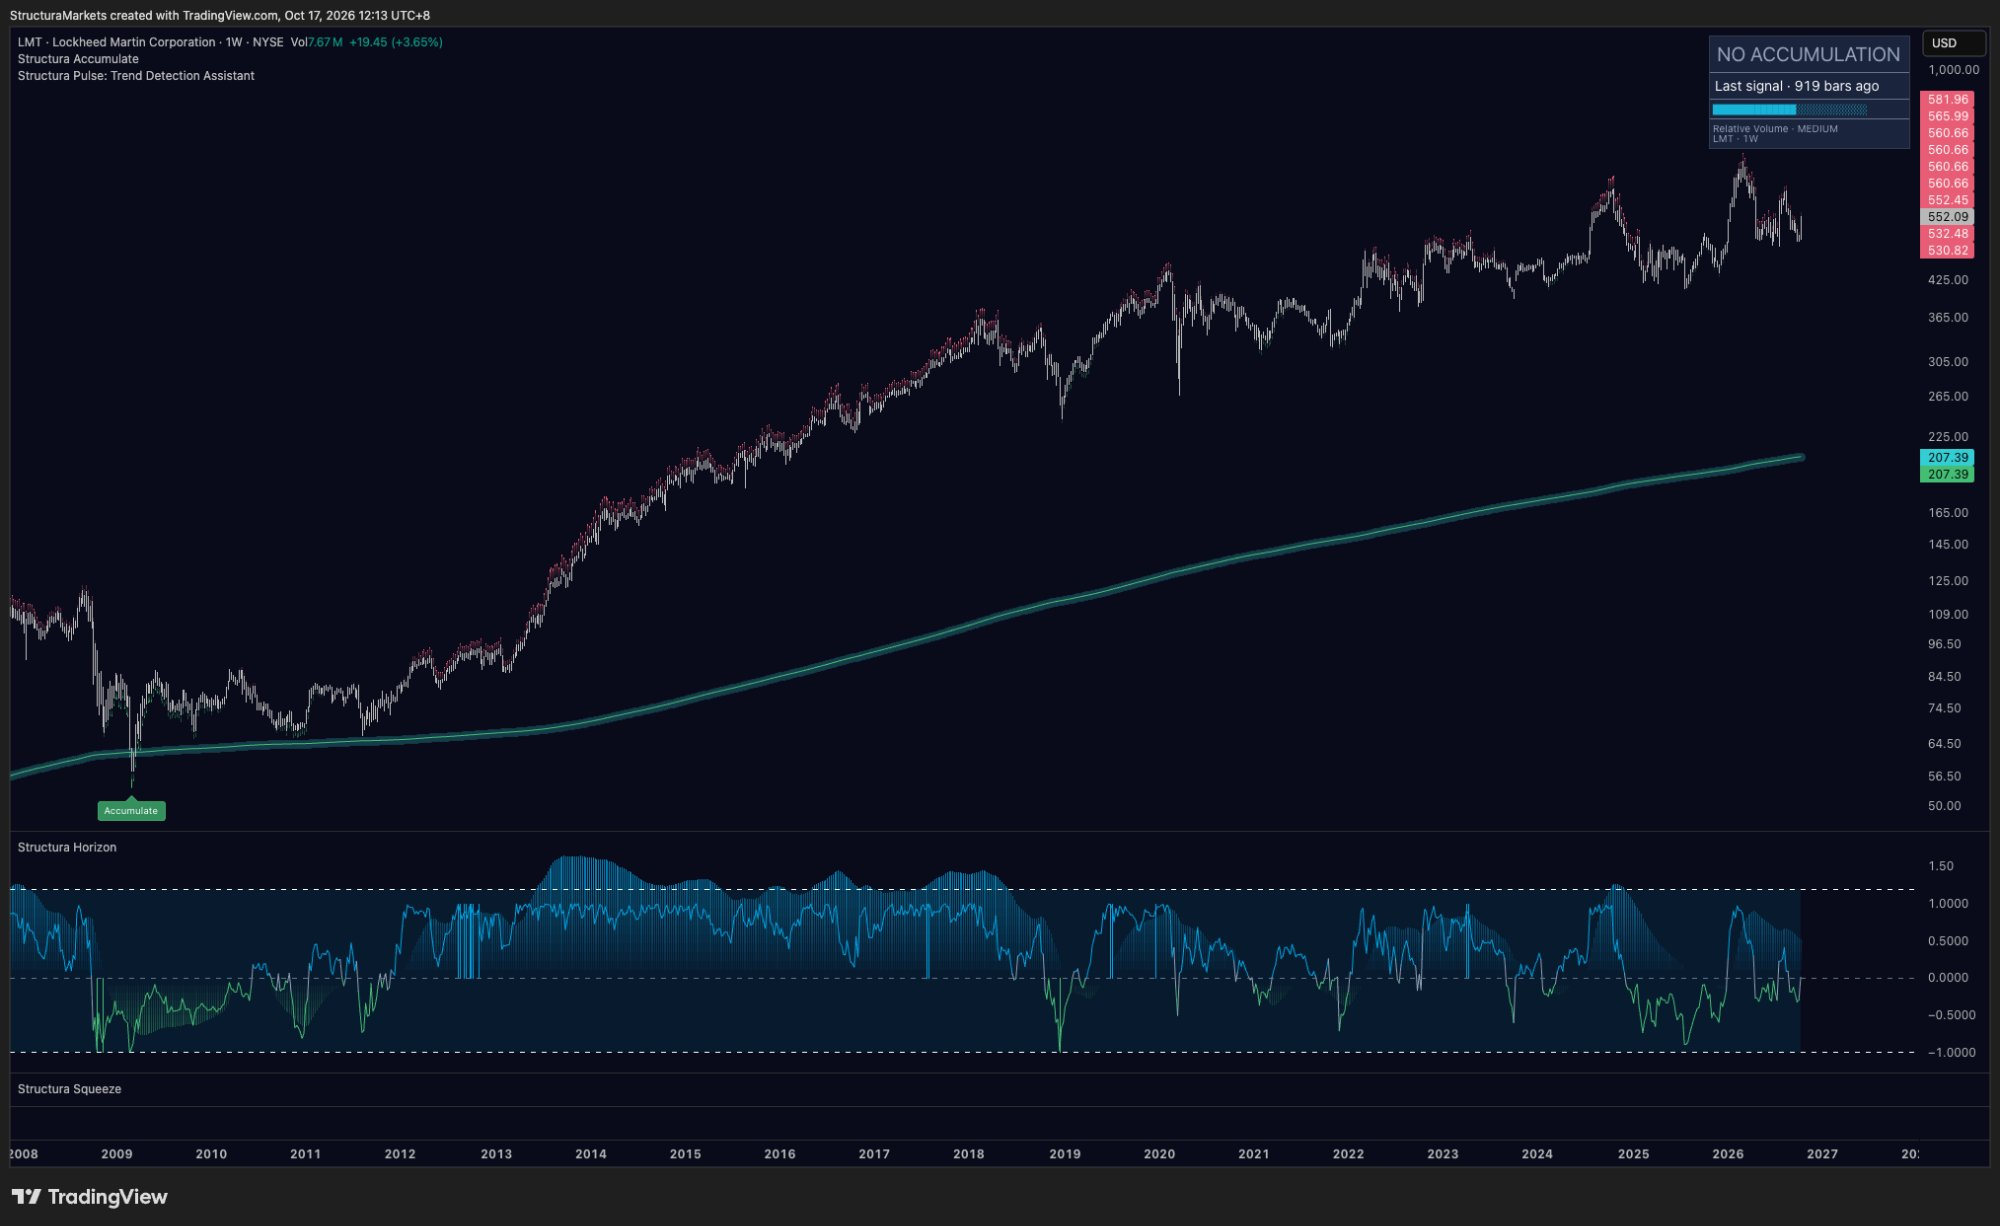This screenshot has height=1226, width=2000.
Task: Click 2027 on the time axis
Action: (1822, 1154)
